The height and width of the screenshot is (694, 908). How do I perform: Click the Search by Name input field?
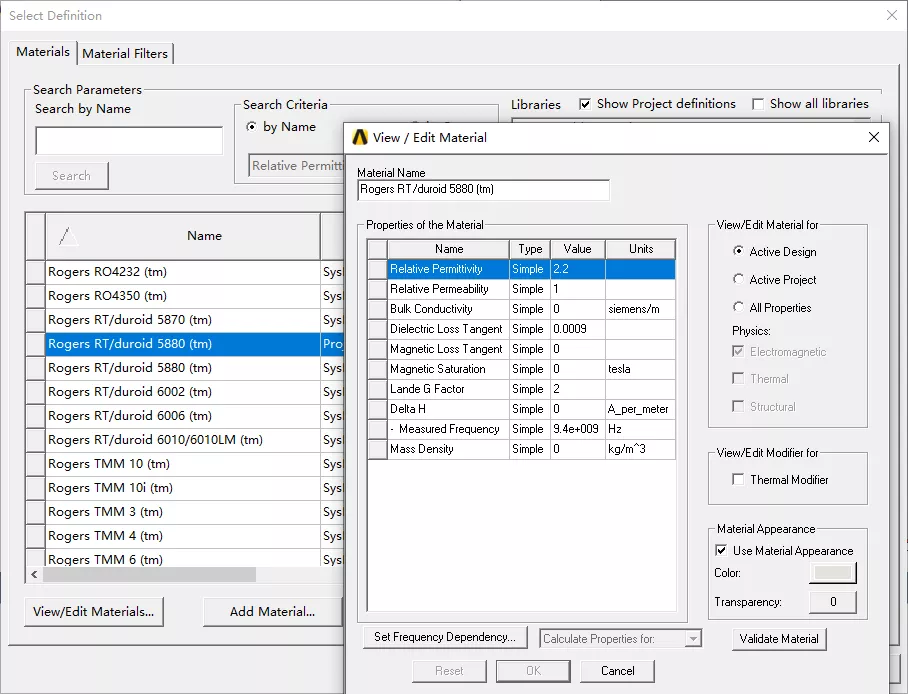coord(129,141)
